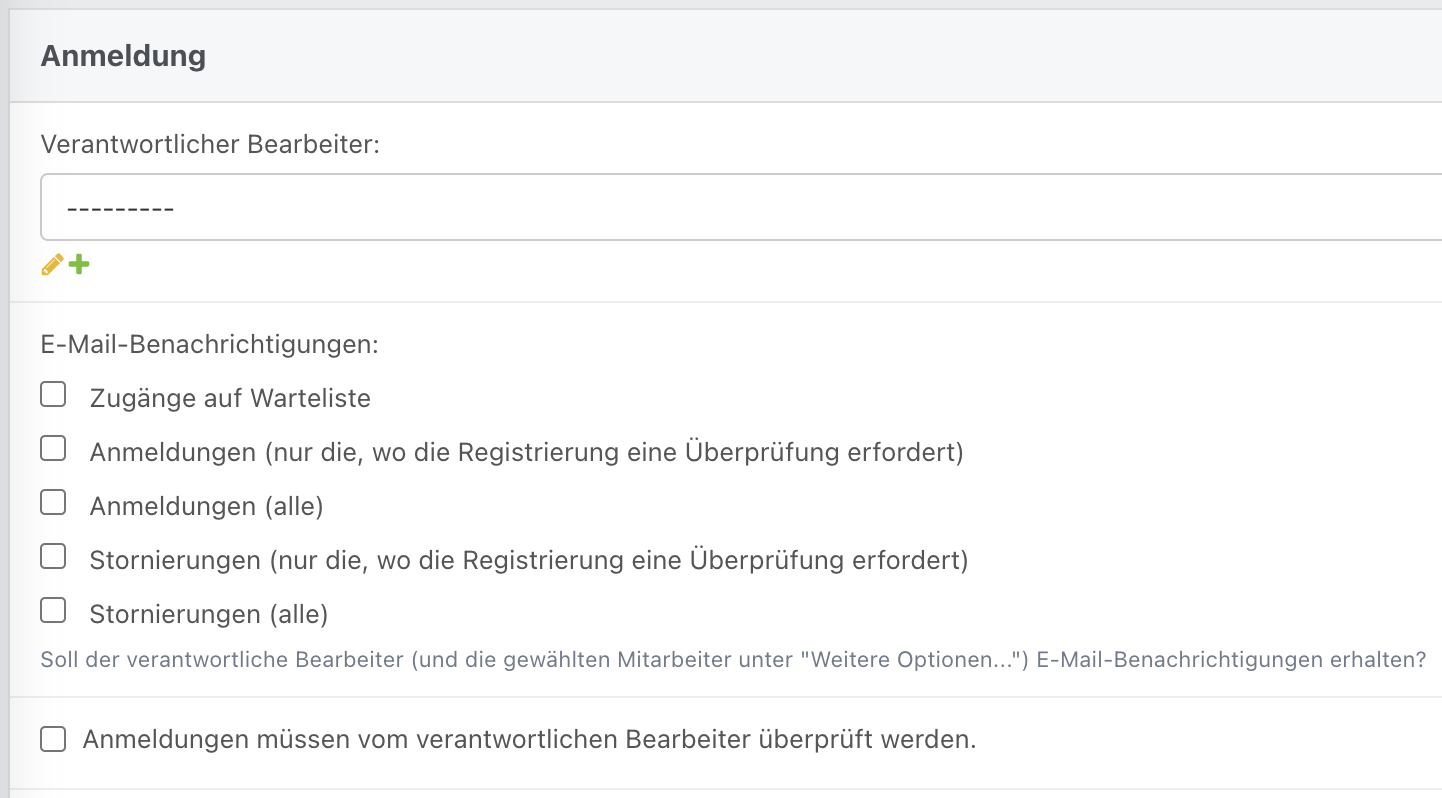Click the pencil icon to edit Bearbeiter

pyautogui.click(x=52, y=265)
